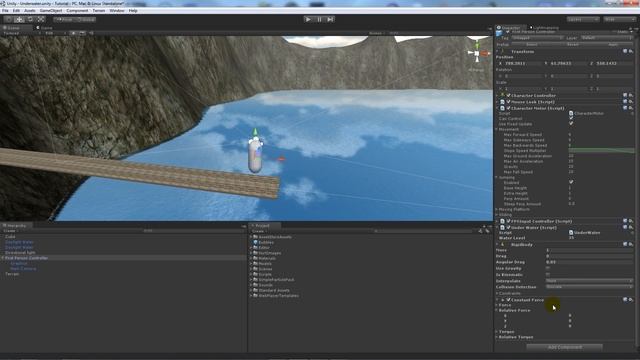Open the Character Controller gear menu

pos(631,95)
